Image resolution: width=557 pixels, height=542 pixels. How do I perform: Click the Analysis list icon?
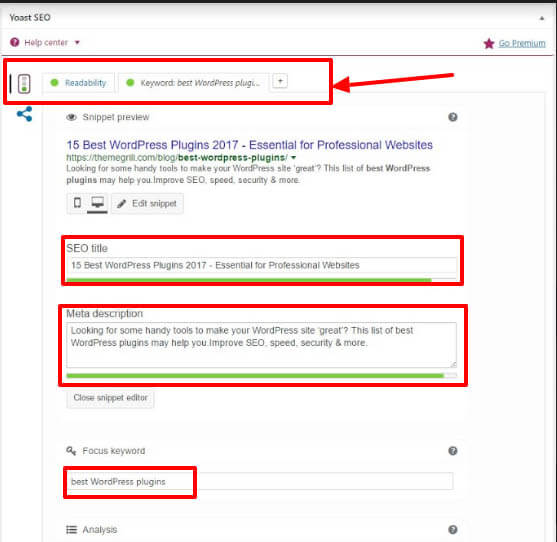(71, 530)
